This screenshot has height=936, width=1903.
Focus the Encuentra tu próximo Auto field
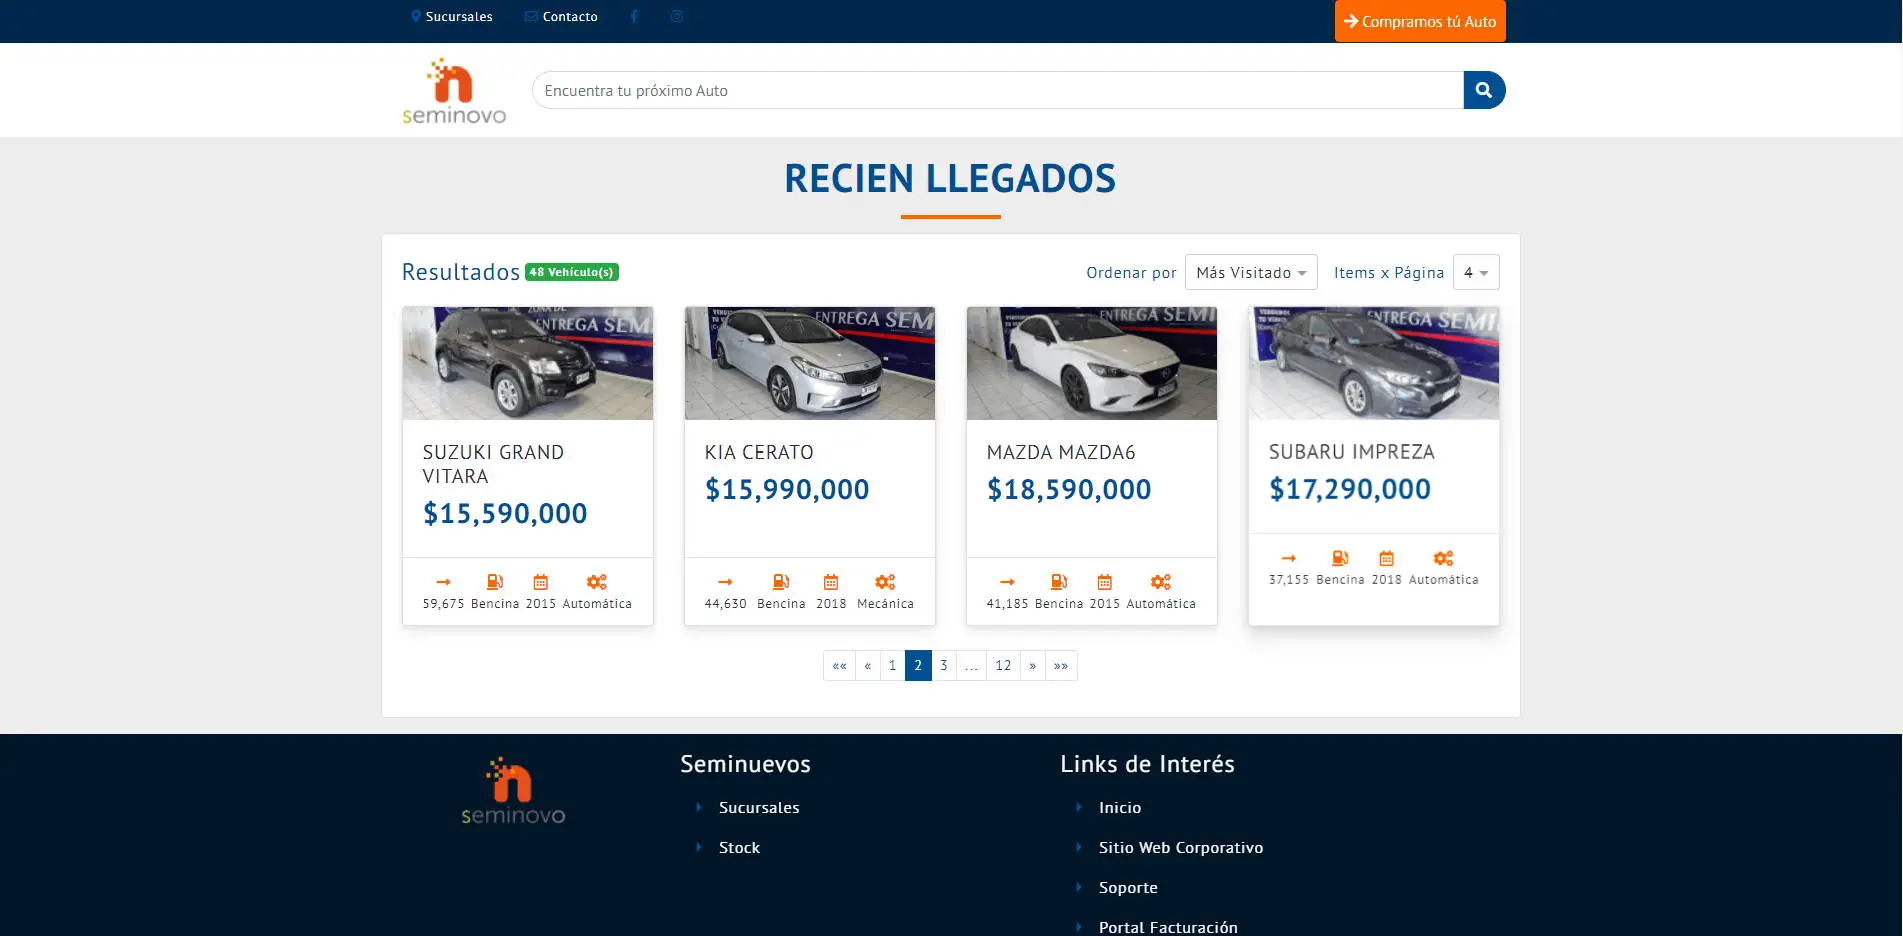(x=997, y=91)
